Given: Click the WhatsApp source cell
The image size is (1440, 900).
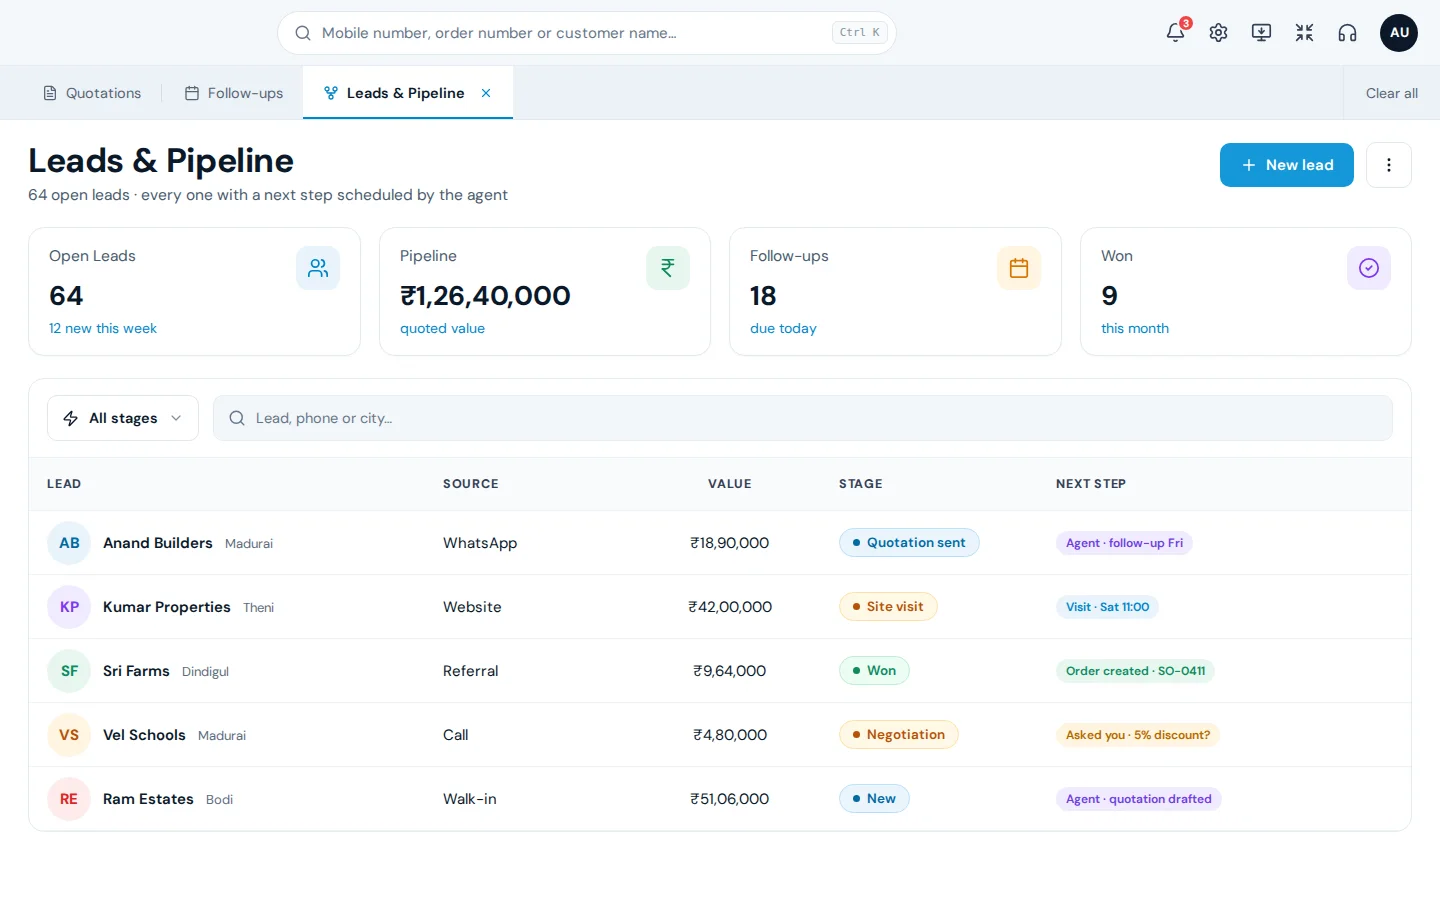Looking at the screenshot, I should coord(480,543).
